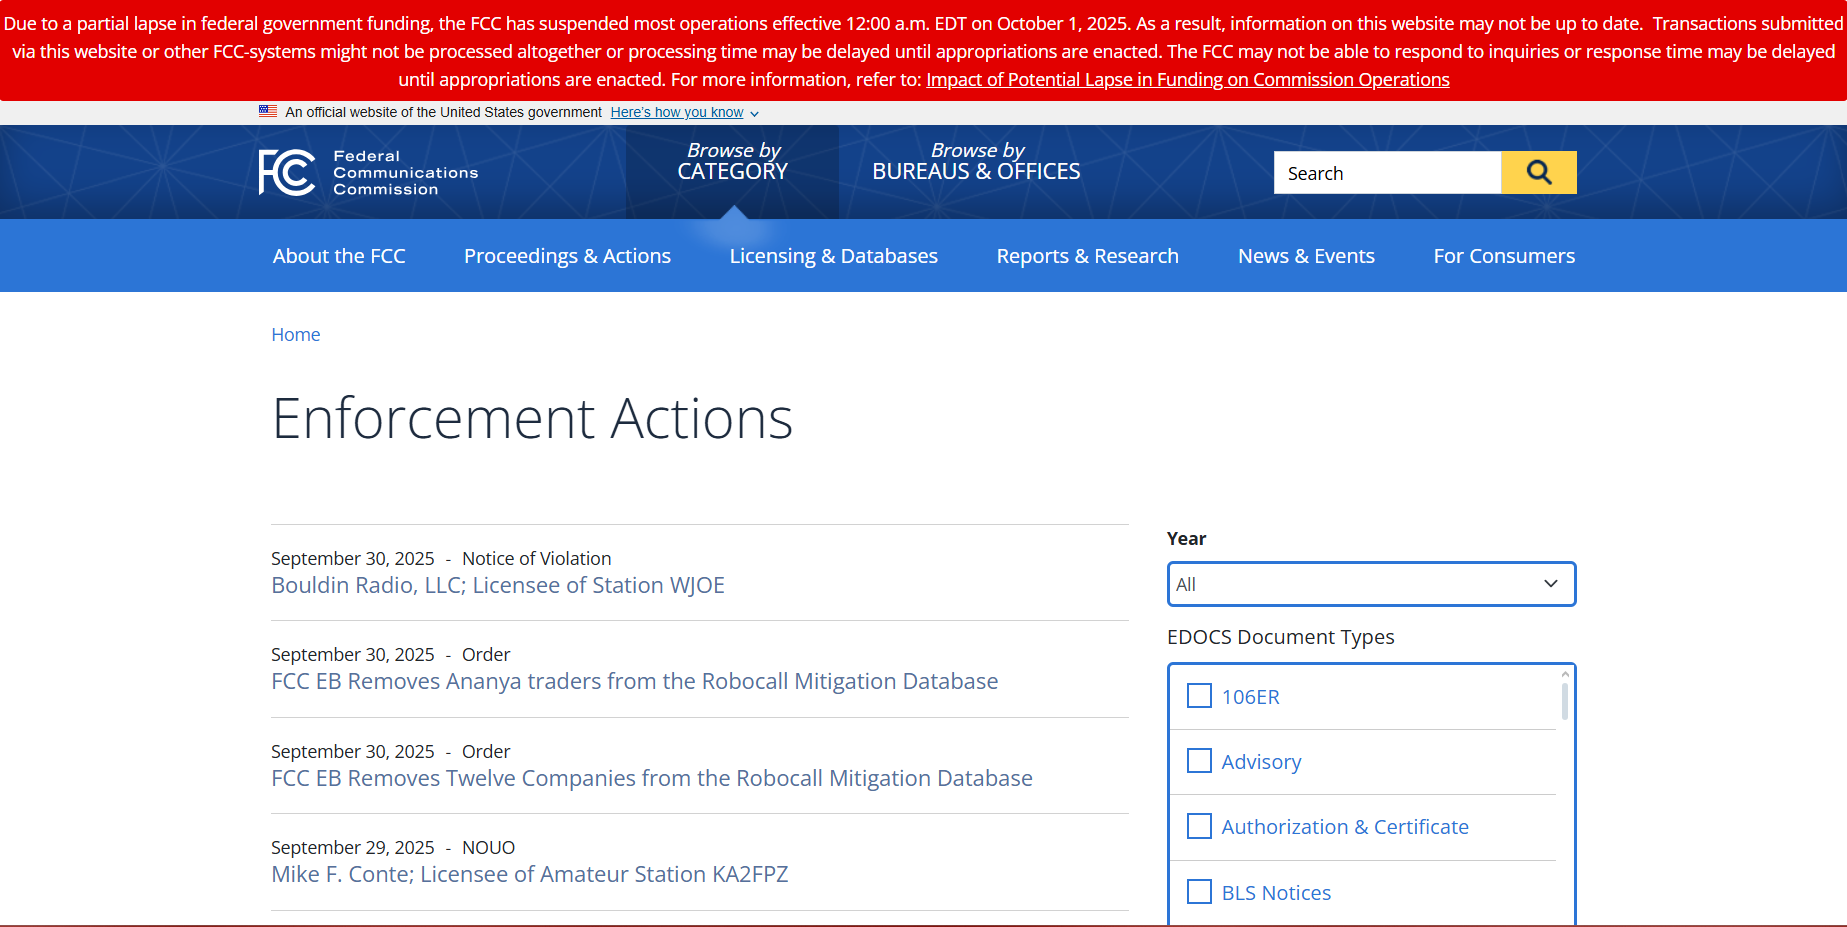The width and height of the screenshot is (1847, 927).
Task: Open Impact of Potential Lapse in Funding link
Action: (1188, 80)
